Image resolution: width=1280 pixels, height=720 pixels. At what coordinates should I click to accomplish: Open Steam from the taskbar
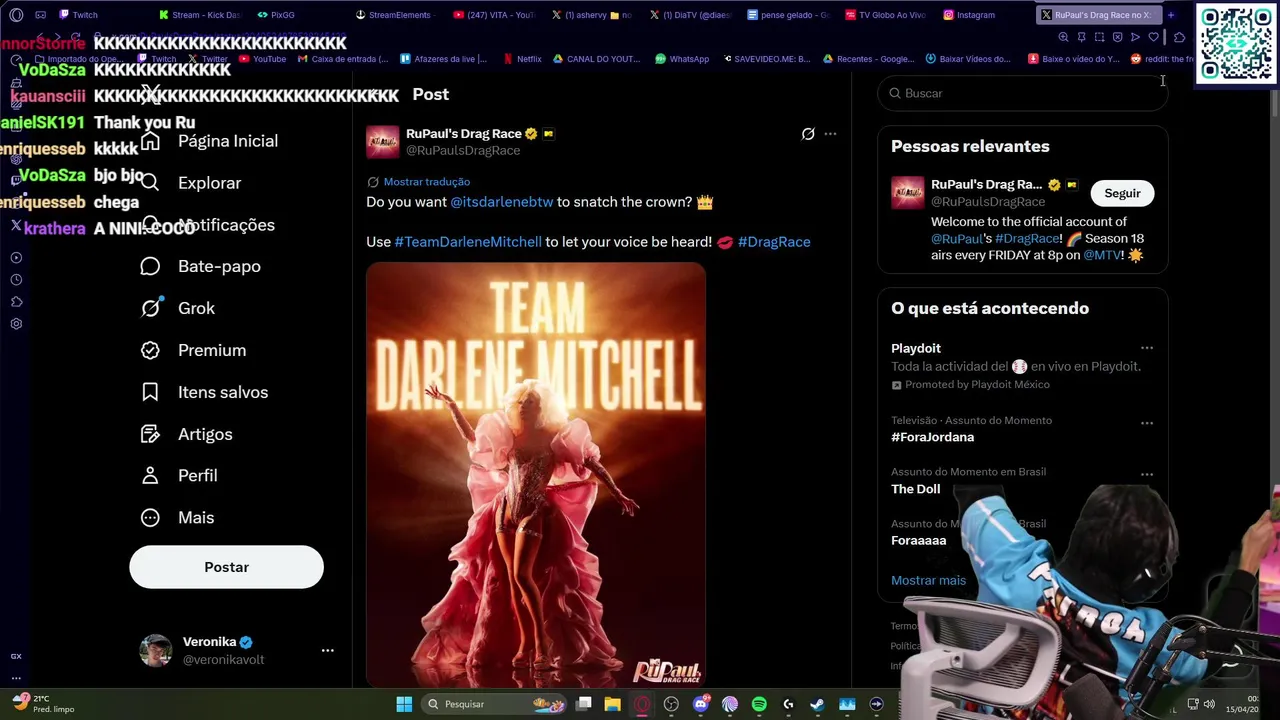[817, 704]
